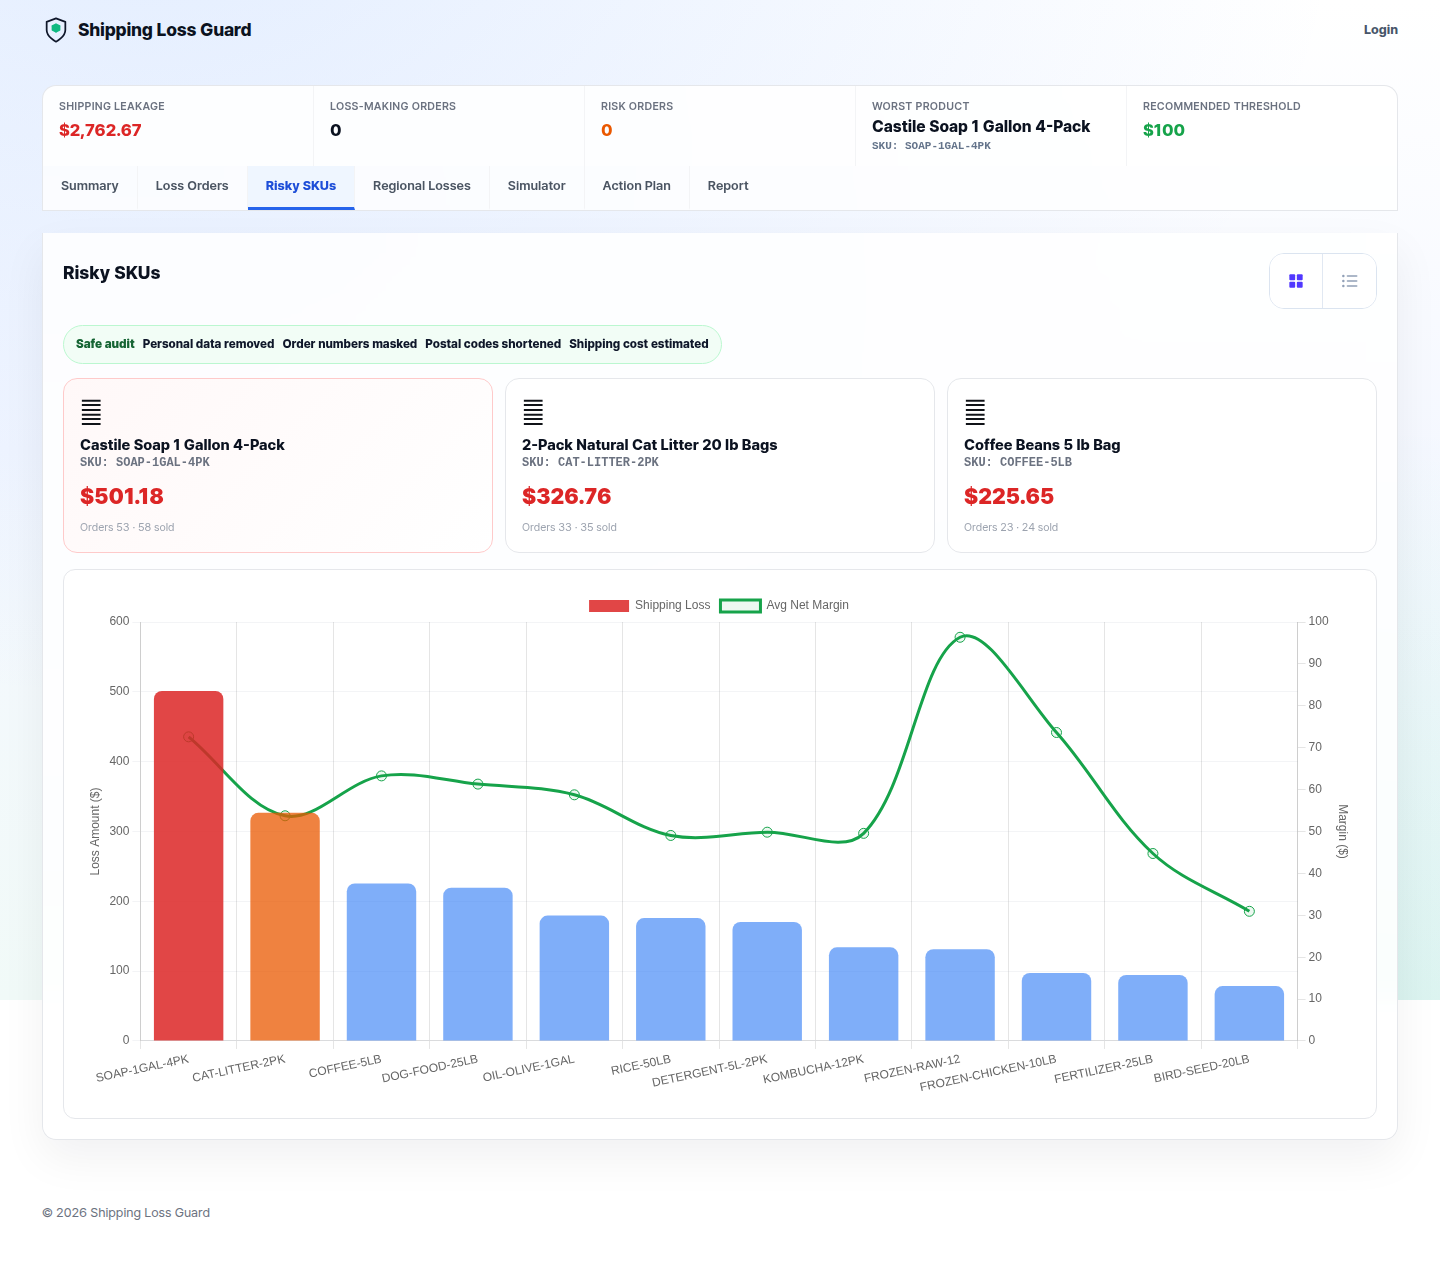Open the Summary tab
Screen dimensions: 1440x1265
coord(90,187)
